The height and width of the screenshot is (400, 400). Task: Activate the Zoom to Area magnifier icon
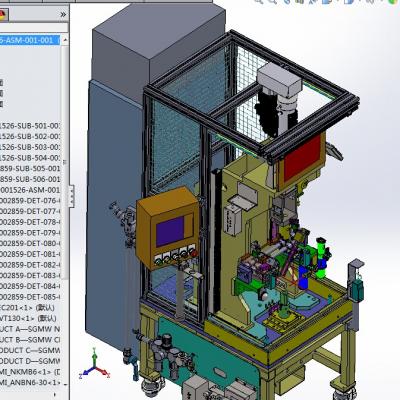point(273,2)
